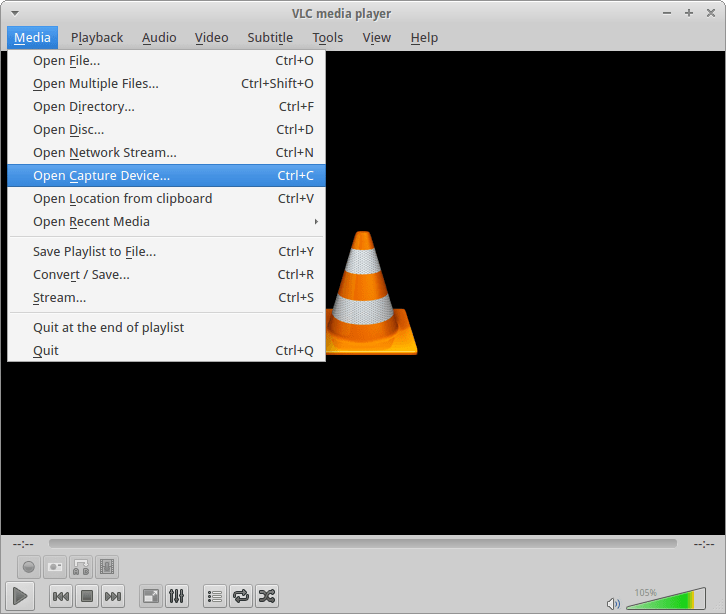
Task: Toggle the playlist icon
Action: tap(215, 596)
